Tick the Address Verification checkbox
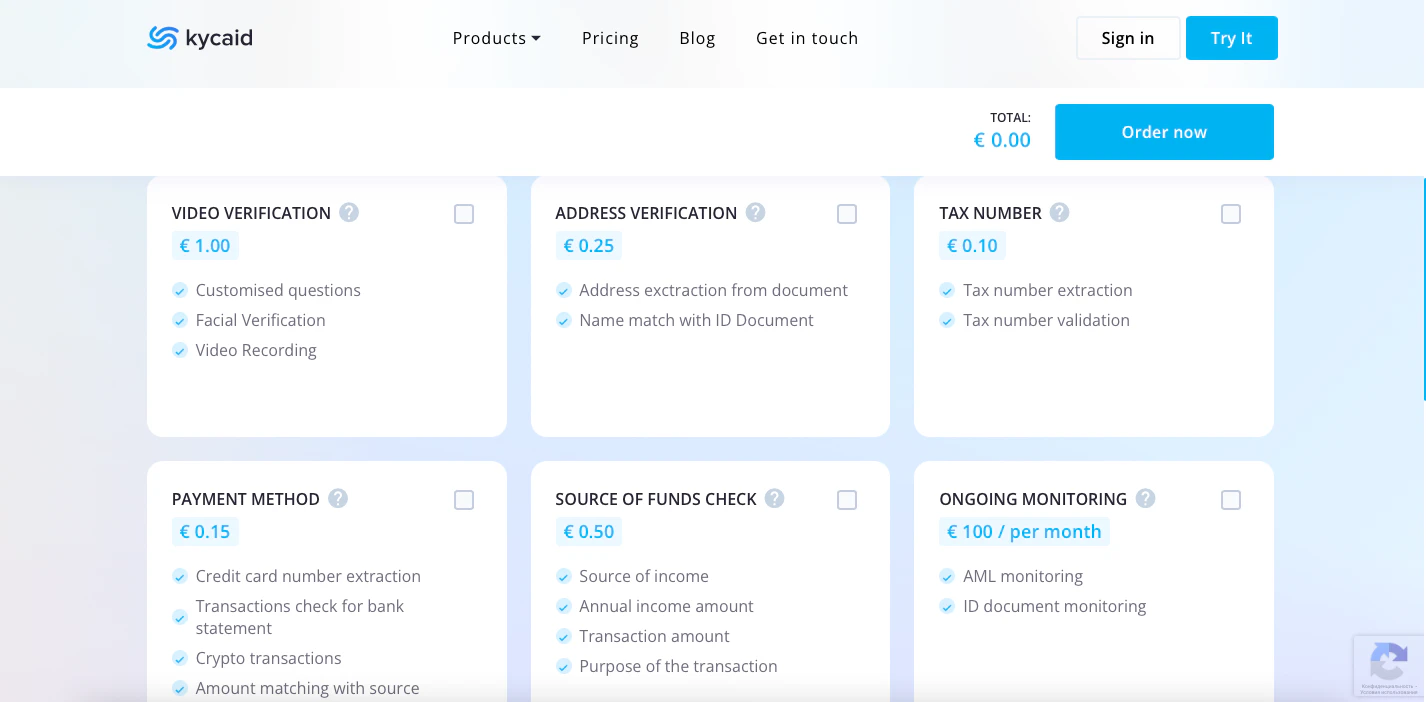1426x702 pixels. [847, 214]
